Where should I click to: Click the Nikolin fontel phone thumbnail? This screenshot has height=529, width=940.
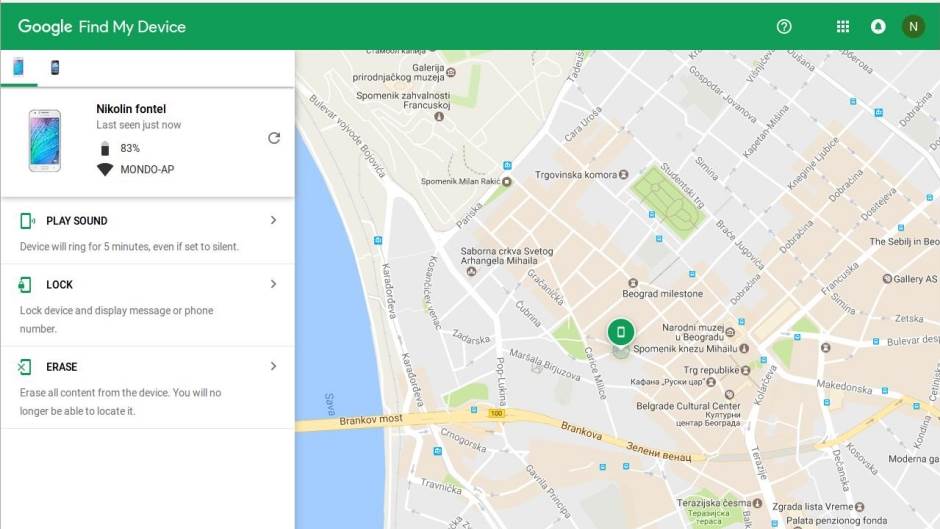coord(45,142)
